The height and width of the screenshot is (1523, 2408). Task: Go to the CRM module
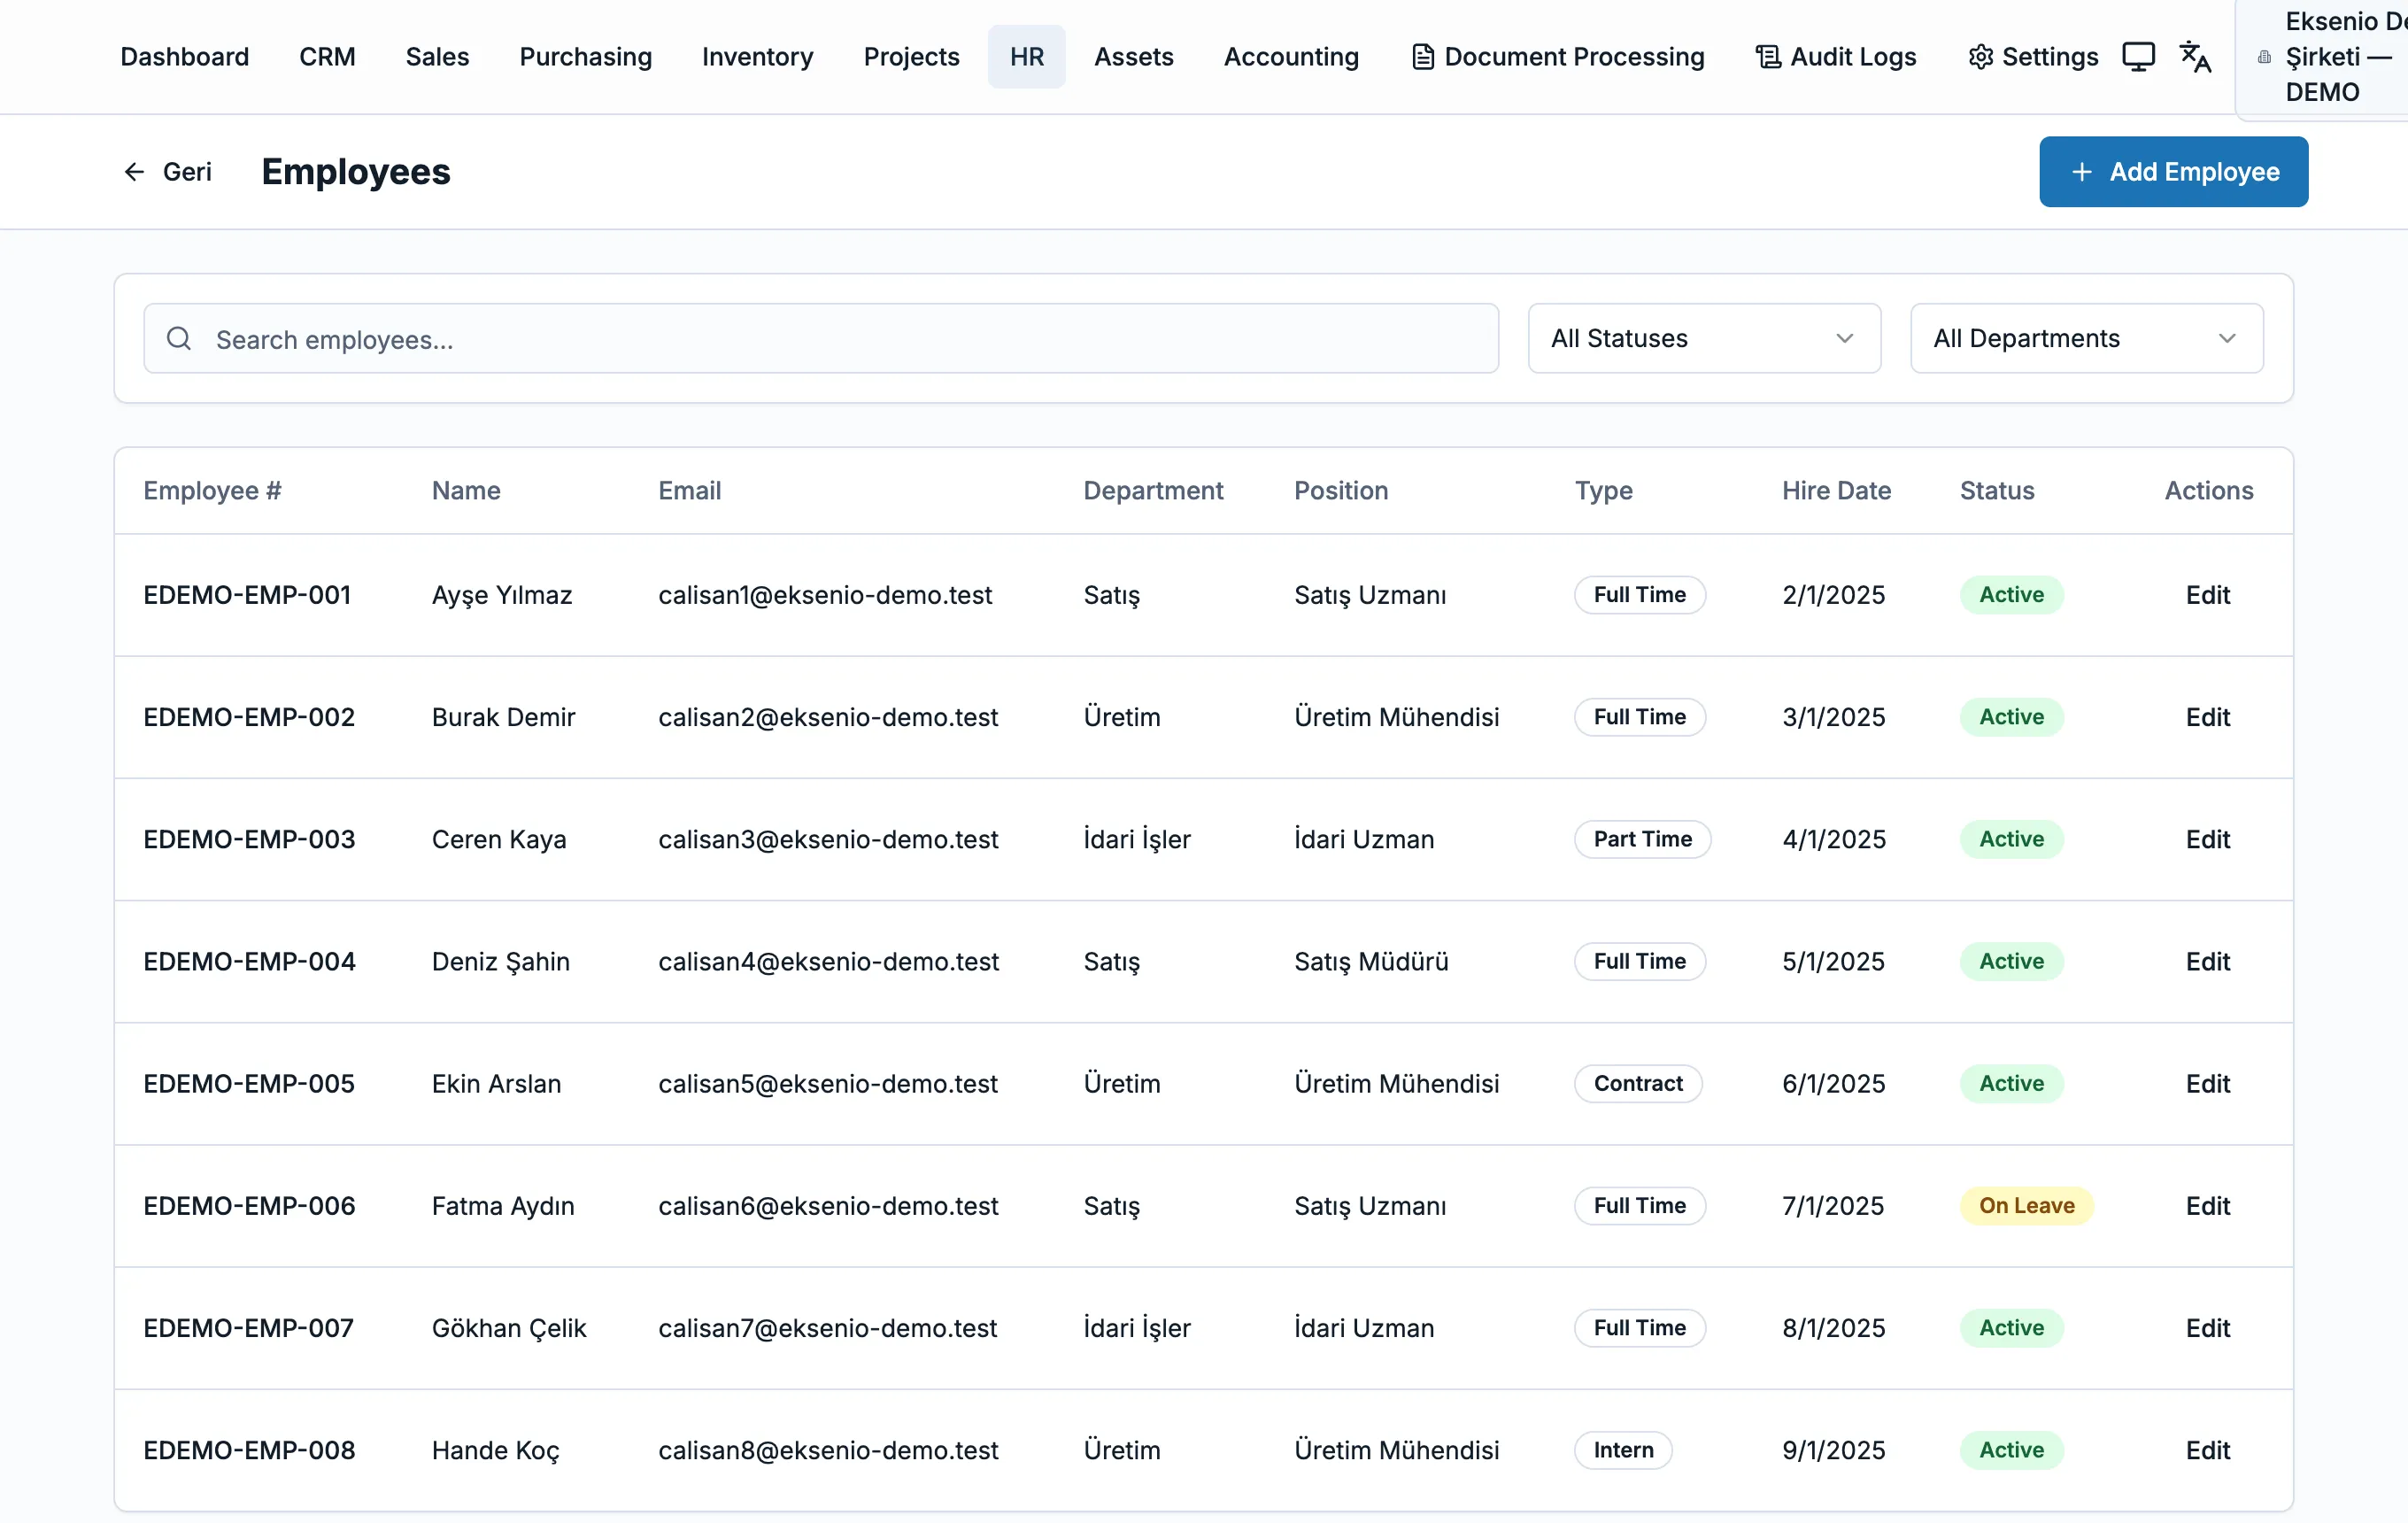click(x=327, y=57)
